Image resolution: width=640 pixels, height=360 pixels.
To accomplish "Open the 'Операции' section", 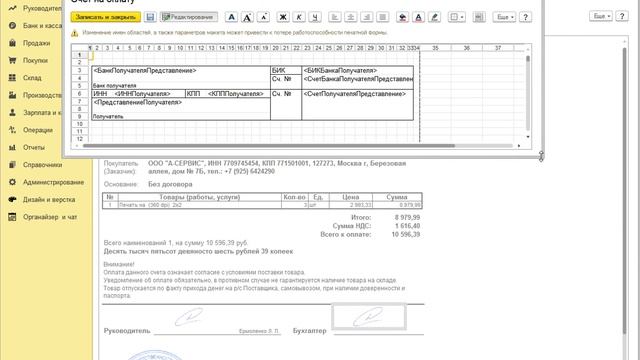I will 31,130.
